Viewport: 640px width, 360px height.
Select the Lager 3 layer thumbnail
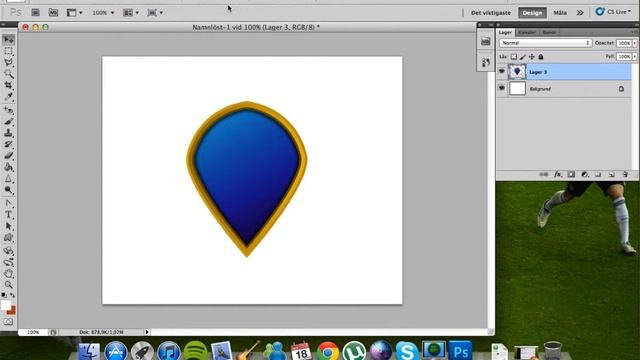pos(517,72)
